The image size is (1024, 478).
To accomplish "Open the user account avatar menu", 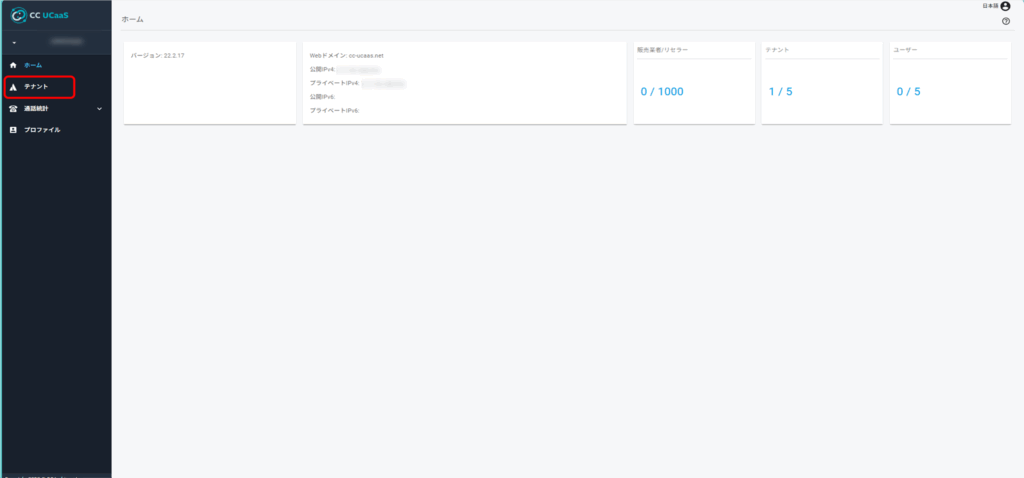I will click(1005, 6).
